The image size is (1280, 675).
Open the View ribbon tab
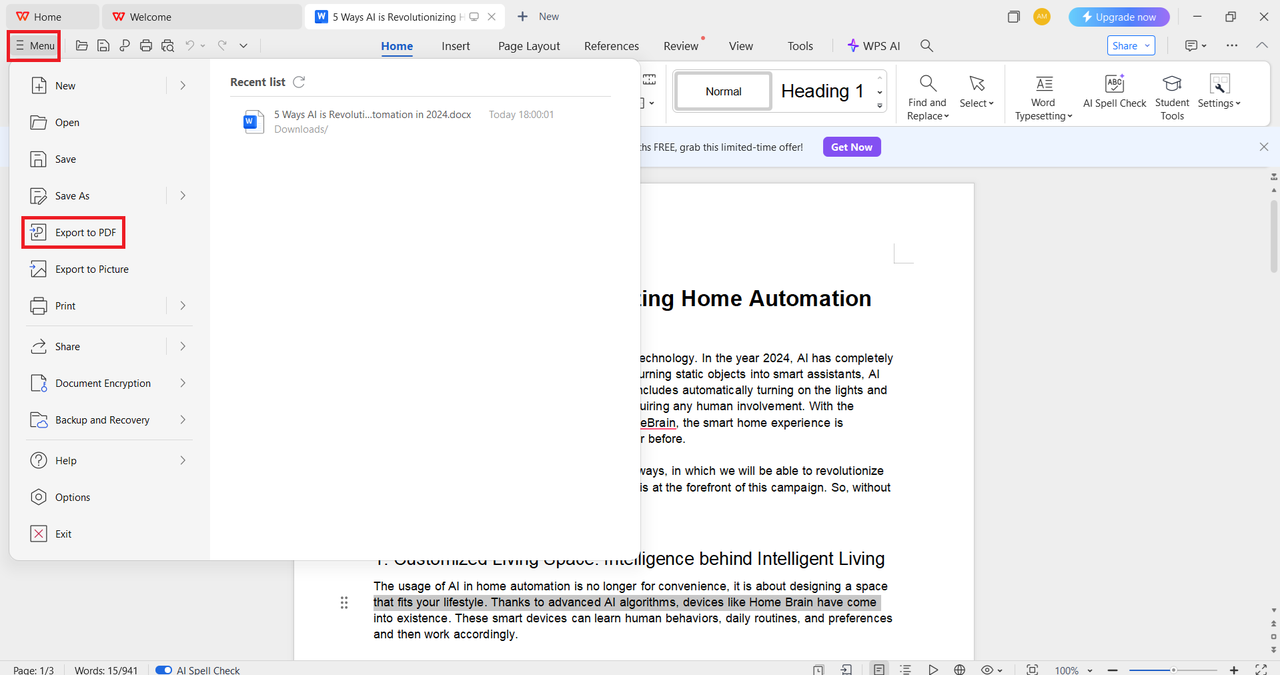tap(741, 46)
